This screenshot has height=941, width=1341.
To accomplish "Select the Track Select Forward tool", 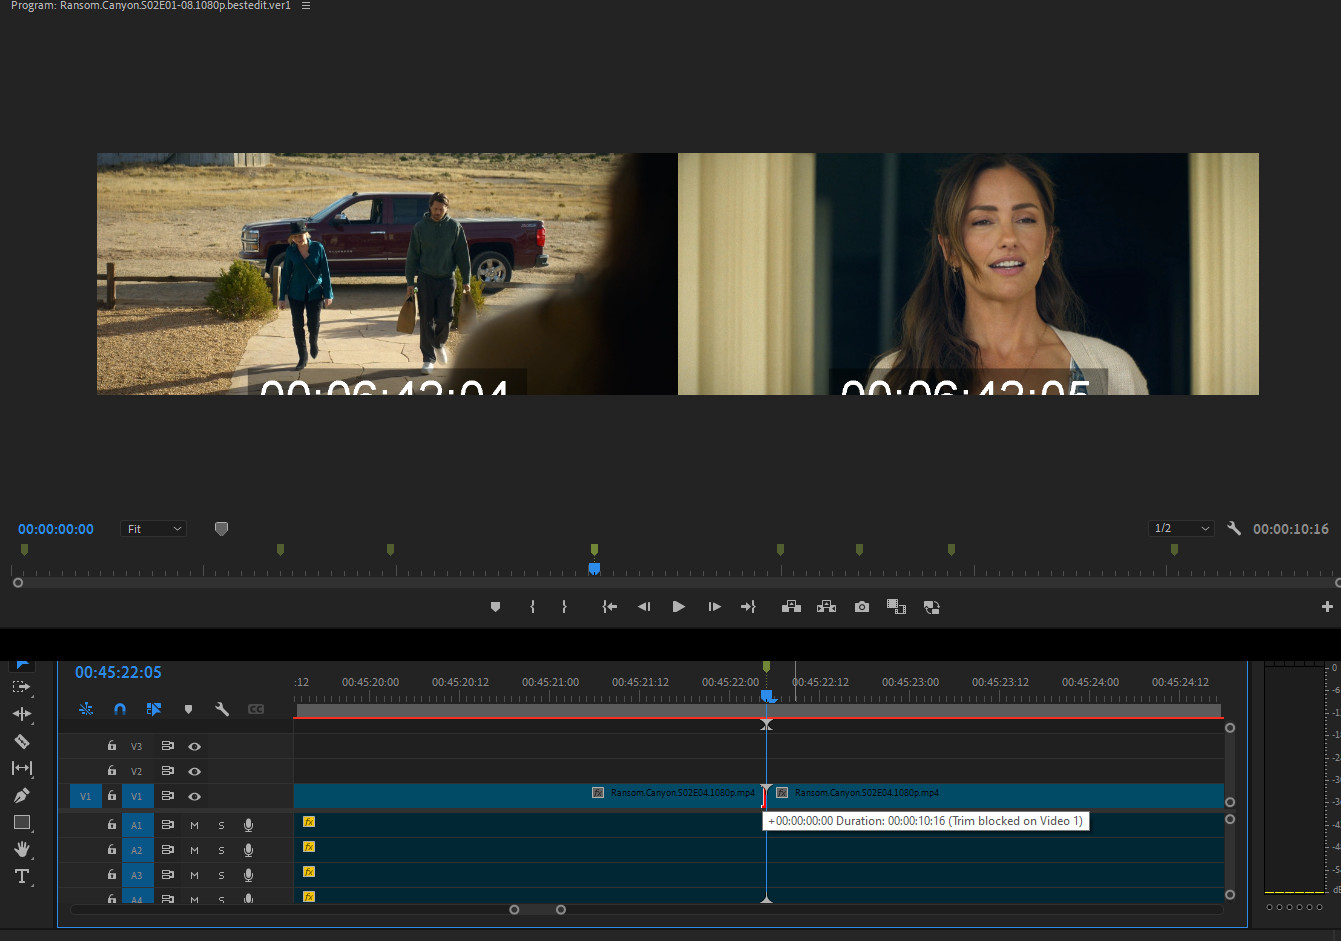I will pyautogui.click(x=21, y=687).
